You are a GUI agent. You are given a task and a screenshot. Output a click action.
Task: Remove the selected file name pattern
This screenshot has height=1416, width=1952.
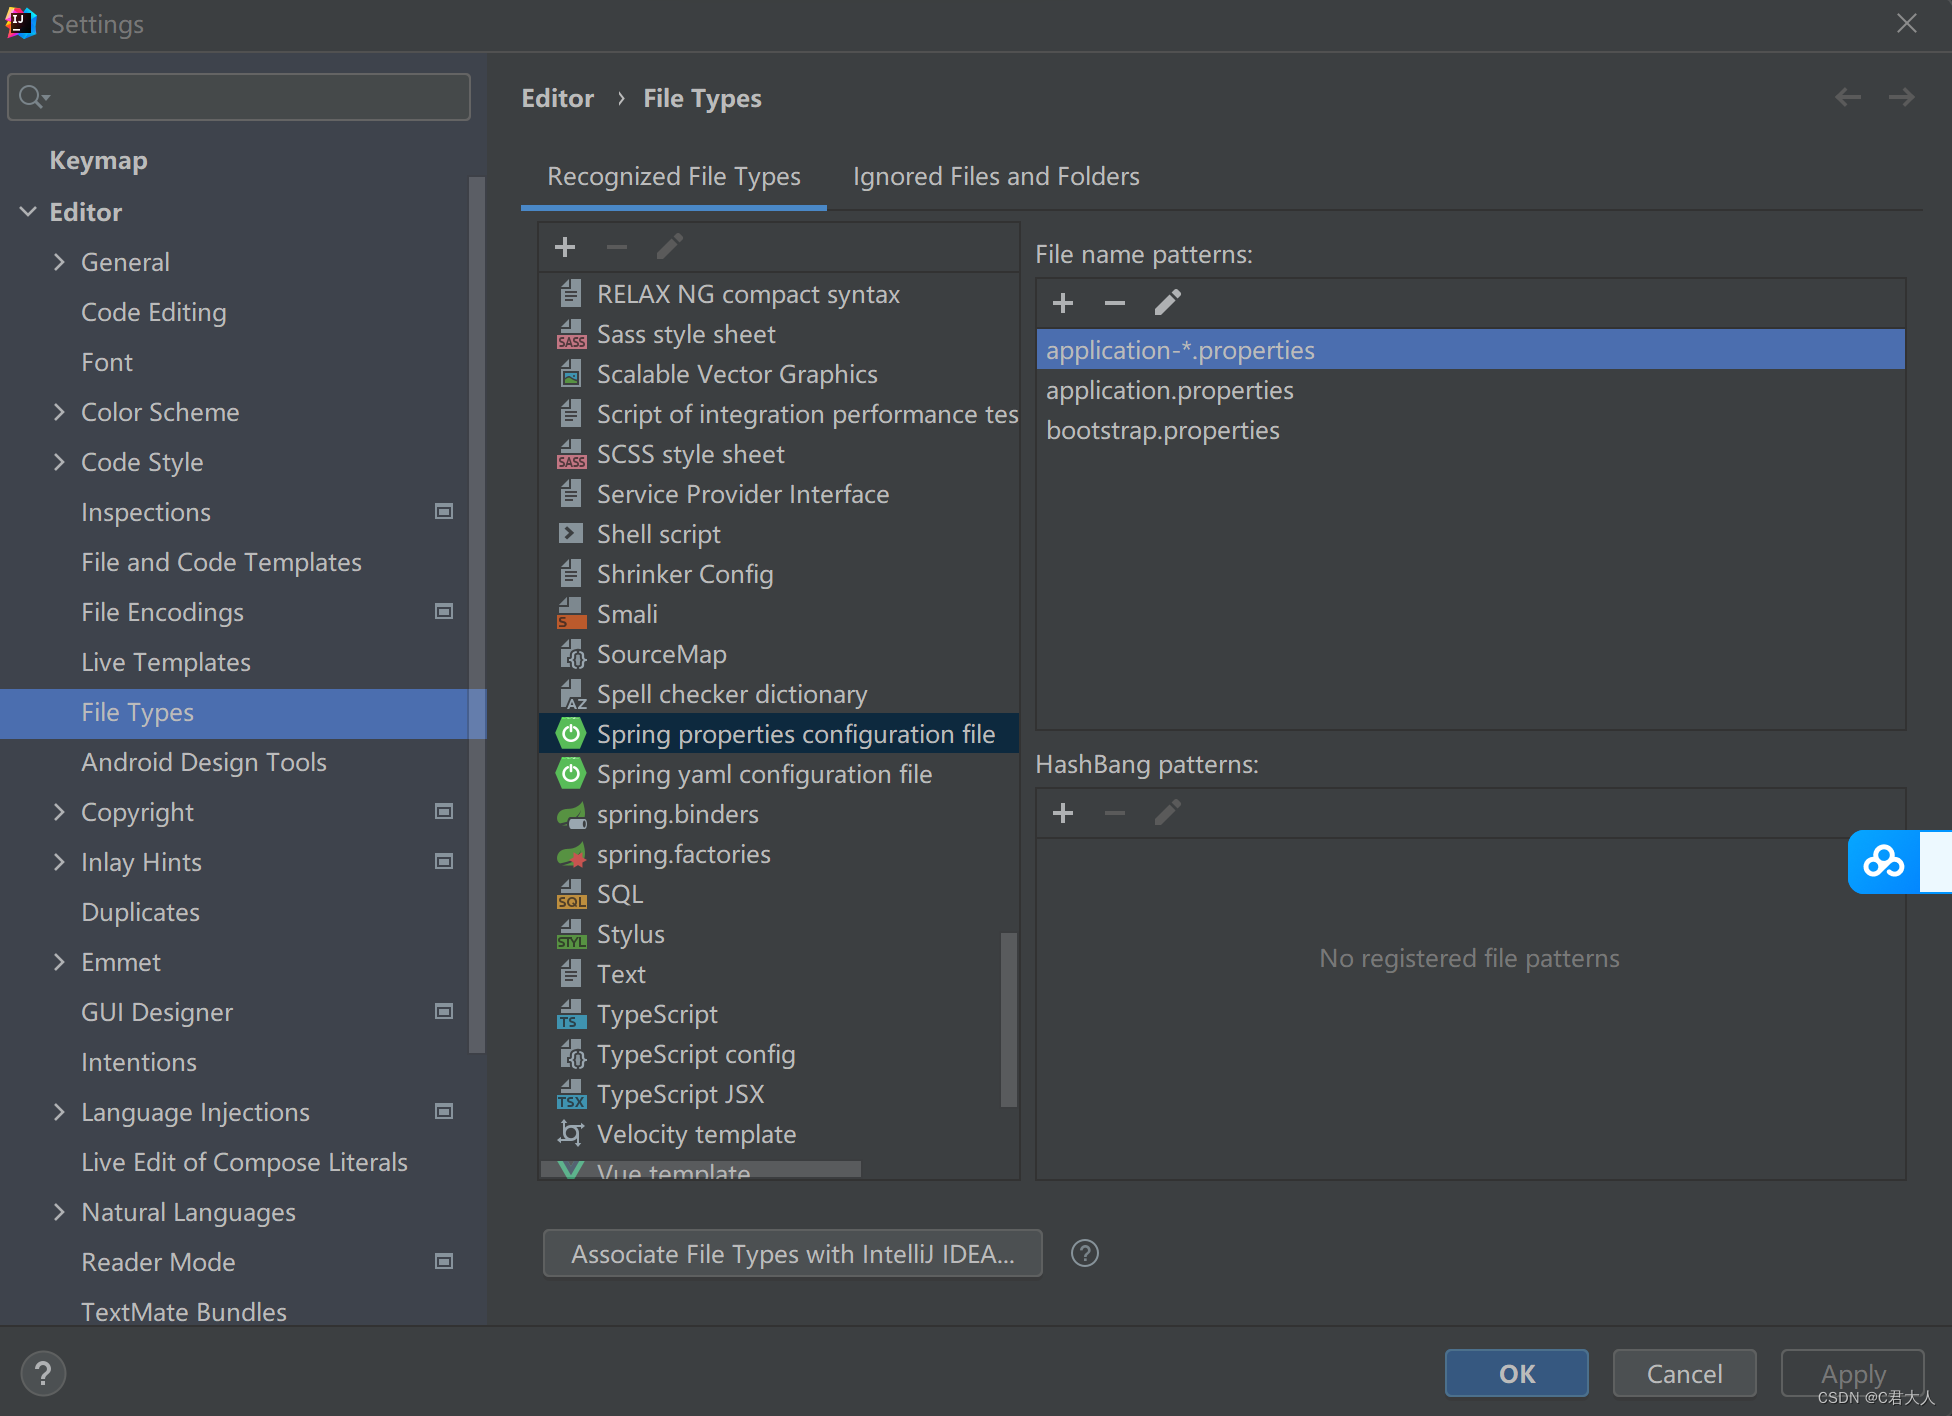pos(1115,303)
